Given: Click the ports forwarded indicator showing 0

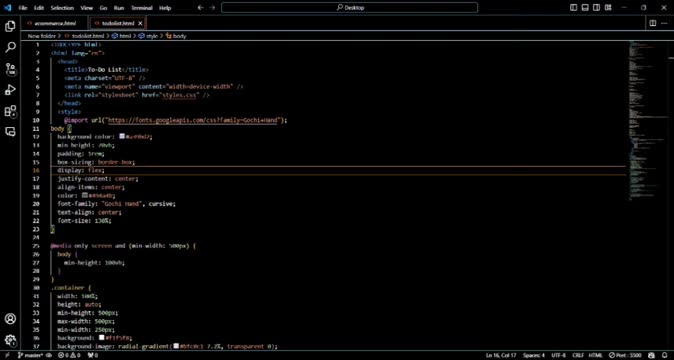Looking at the screenshot, I should [x=92, y=355].
